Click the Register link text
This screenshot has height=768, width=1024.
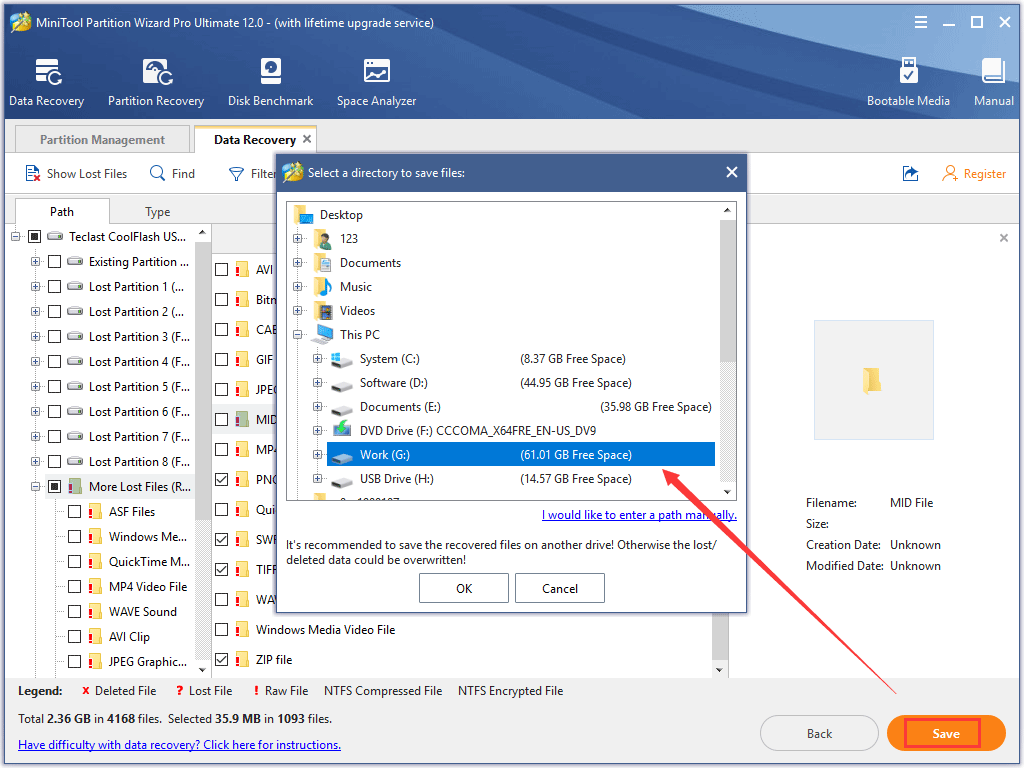(x=985, y=174)
